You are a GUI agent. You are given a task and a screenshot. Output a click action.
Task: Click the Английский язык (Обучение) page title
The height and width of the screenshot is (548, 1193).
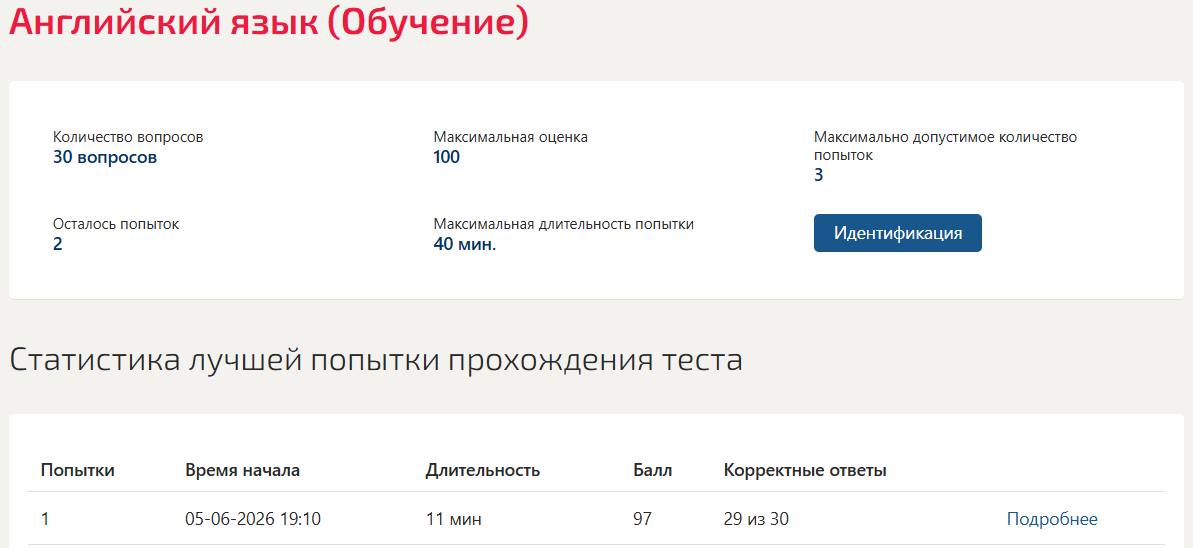268,22
